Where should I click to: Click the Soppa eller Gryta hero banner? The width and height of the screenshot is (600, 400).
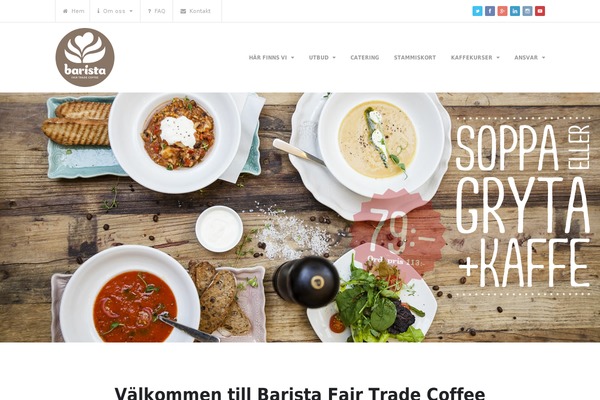[x=300, y=217]
